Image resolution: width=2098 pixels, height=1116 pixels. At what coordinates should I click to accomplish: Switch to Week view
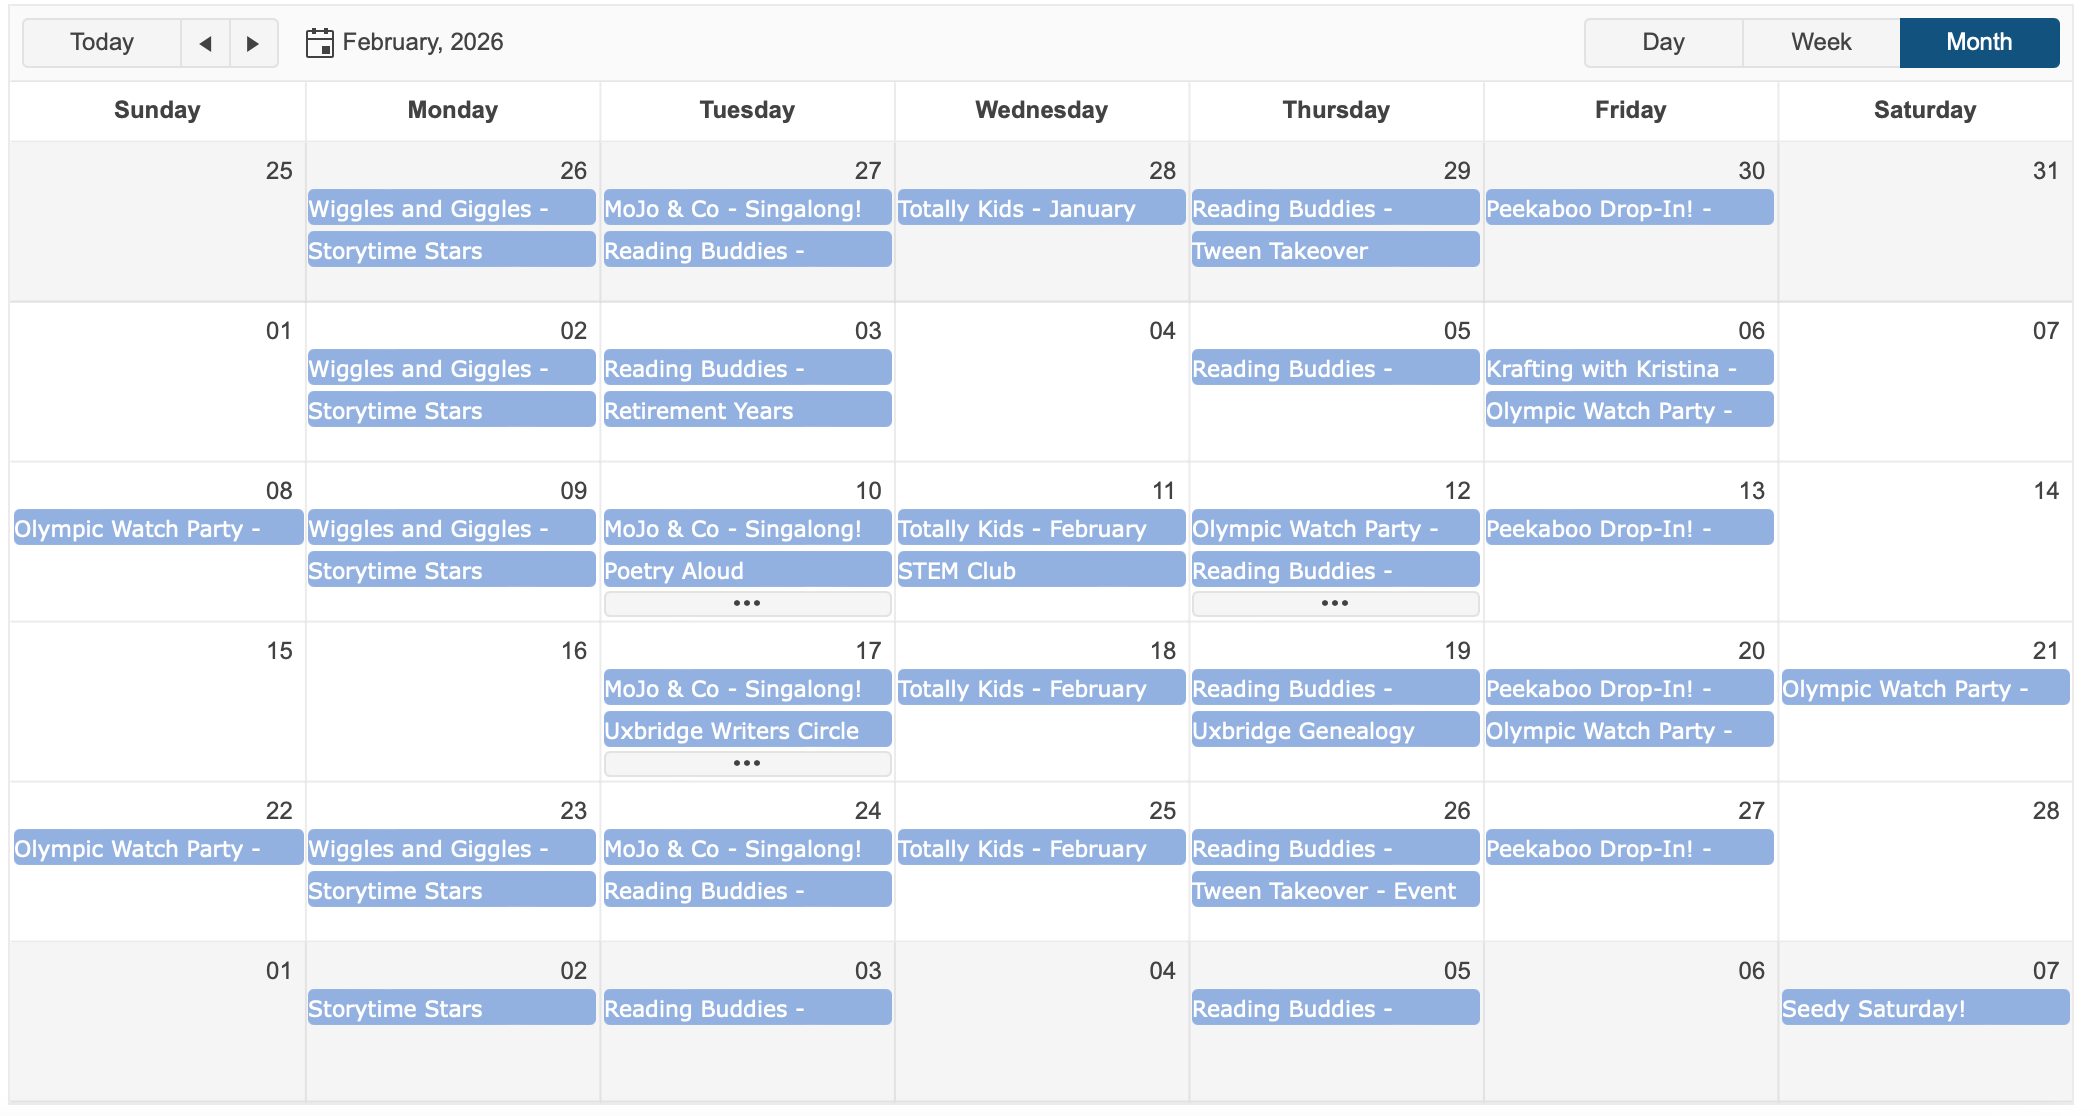[x=1820, y=43]
